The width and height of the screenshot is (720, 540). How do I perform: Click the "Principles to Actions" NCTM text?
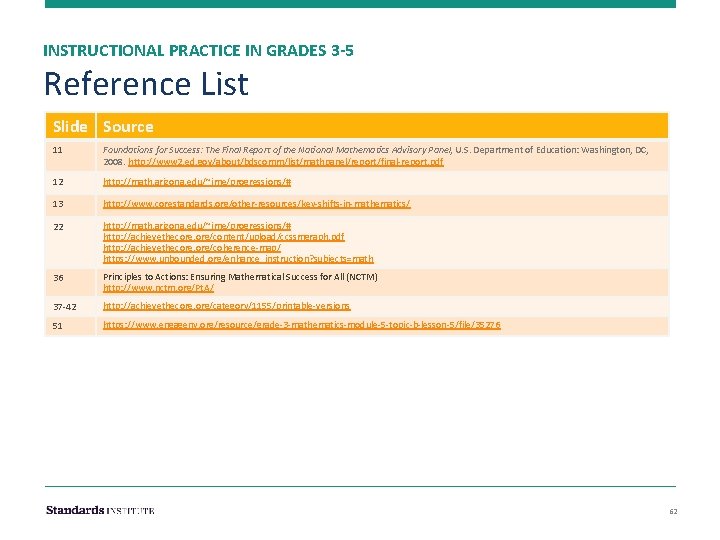[x=240, y=277]
